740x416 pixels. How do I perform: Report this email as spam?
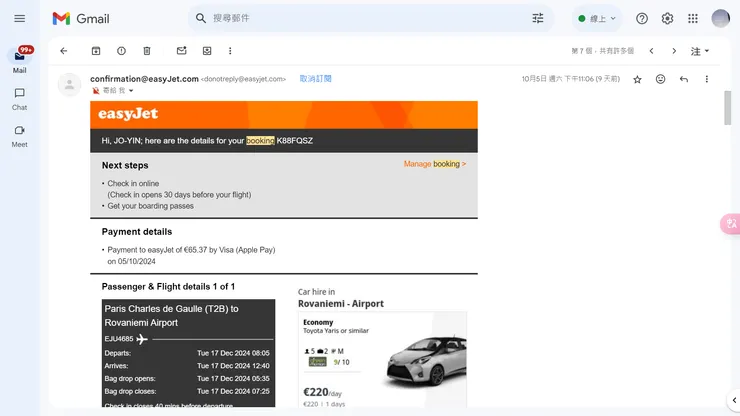(x=121, y=51)
